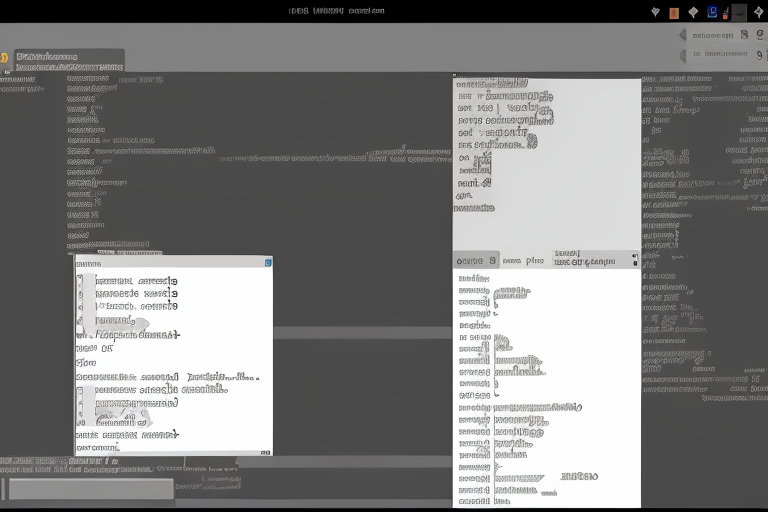
Task: Click the title text in the top bar
Action: coord(336,11)
